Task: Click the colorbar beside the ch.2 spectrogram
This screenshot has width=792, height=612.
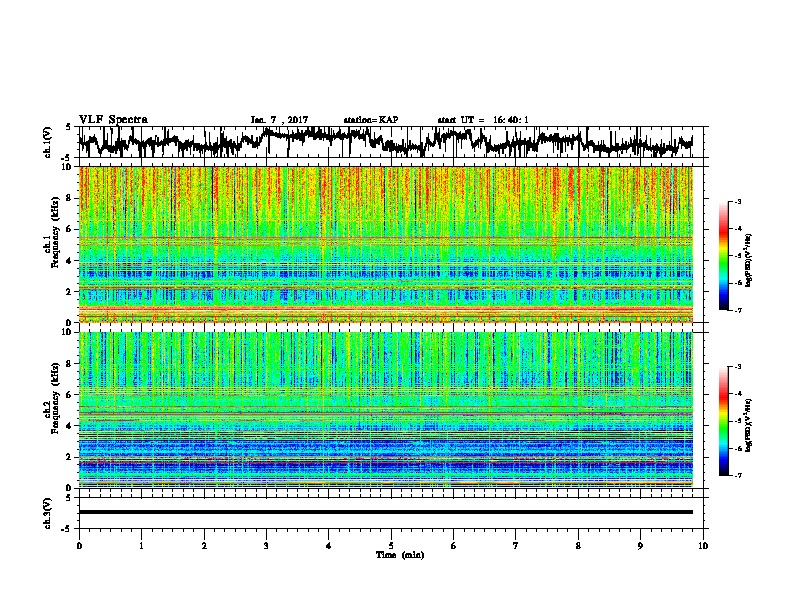Action: tap(723, 421)
